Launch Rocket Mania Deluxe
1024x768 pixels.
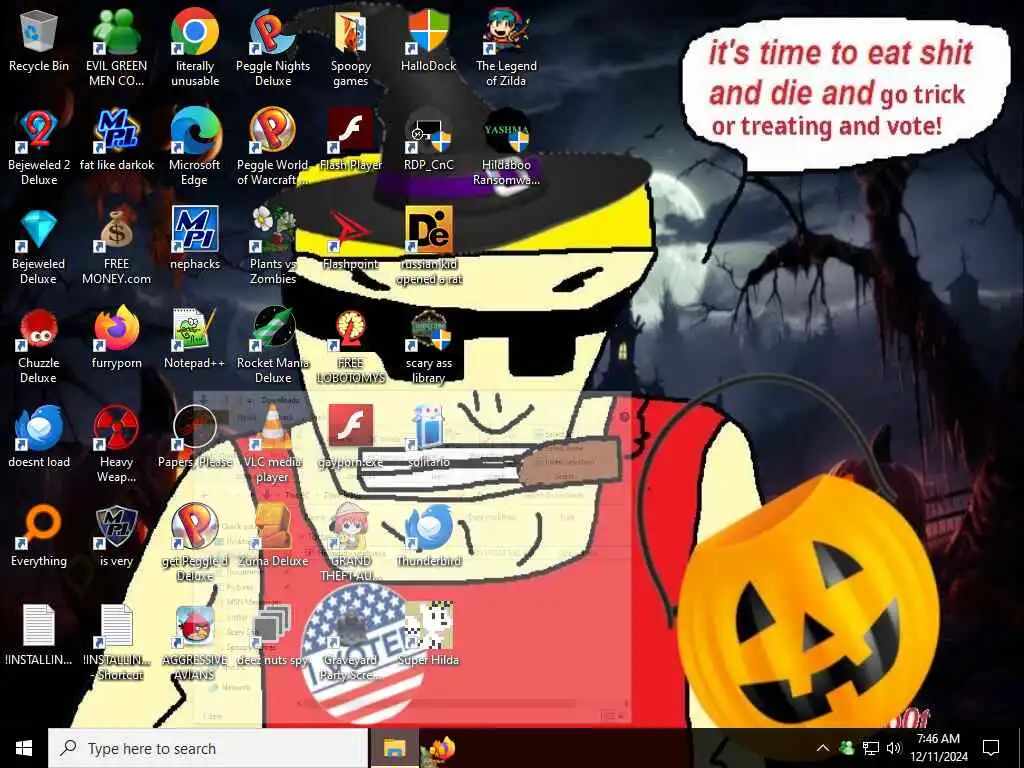pos(273,346)
